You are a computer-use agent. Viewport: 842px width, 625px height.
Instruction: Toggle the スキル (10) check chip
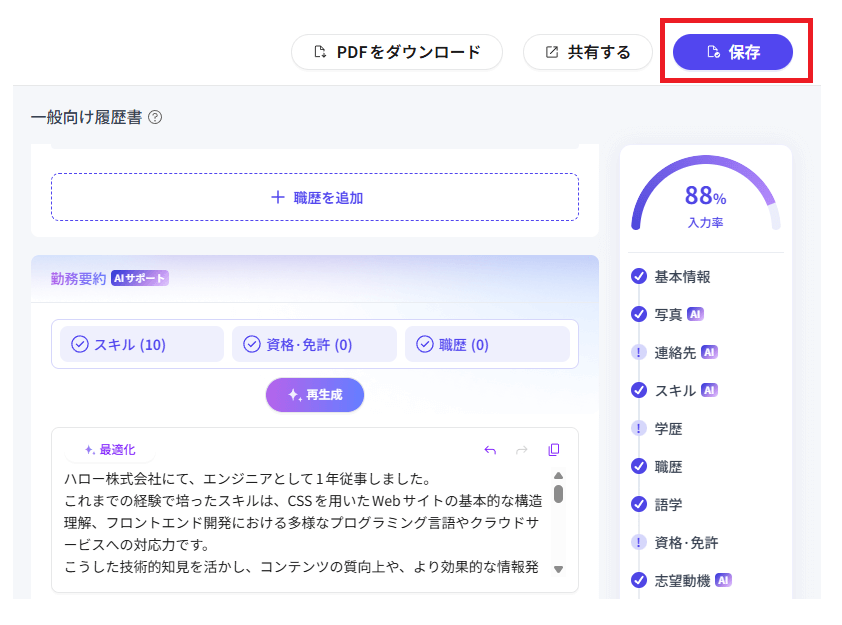141,344
